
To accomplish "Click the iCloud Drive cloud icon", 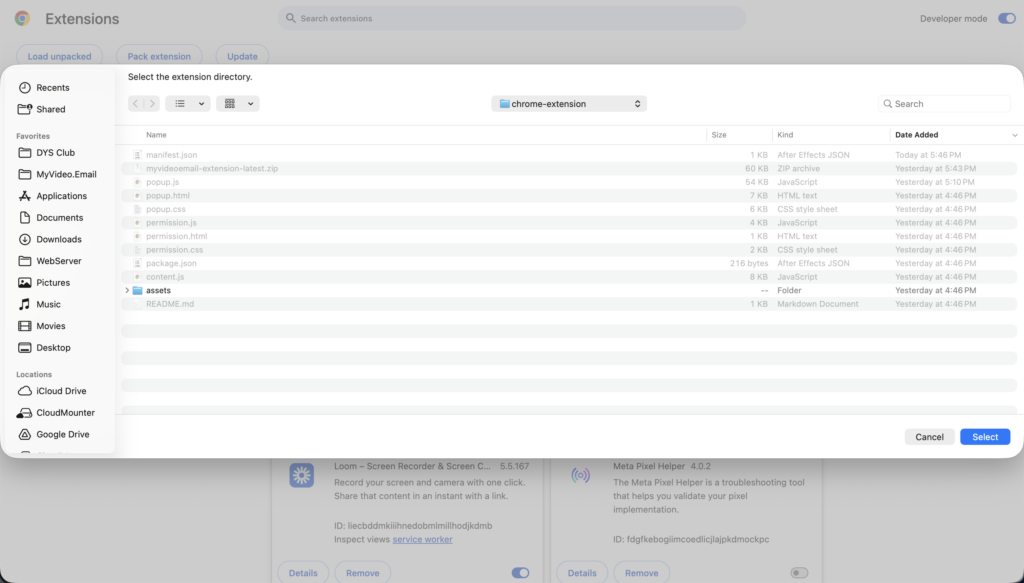I will pos(25,391).
